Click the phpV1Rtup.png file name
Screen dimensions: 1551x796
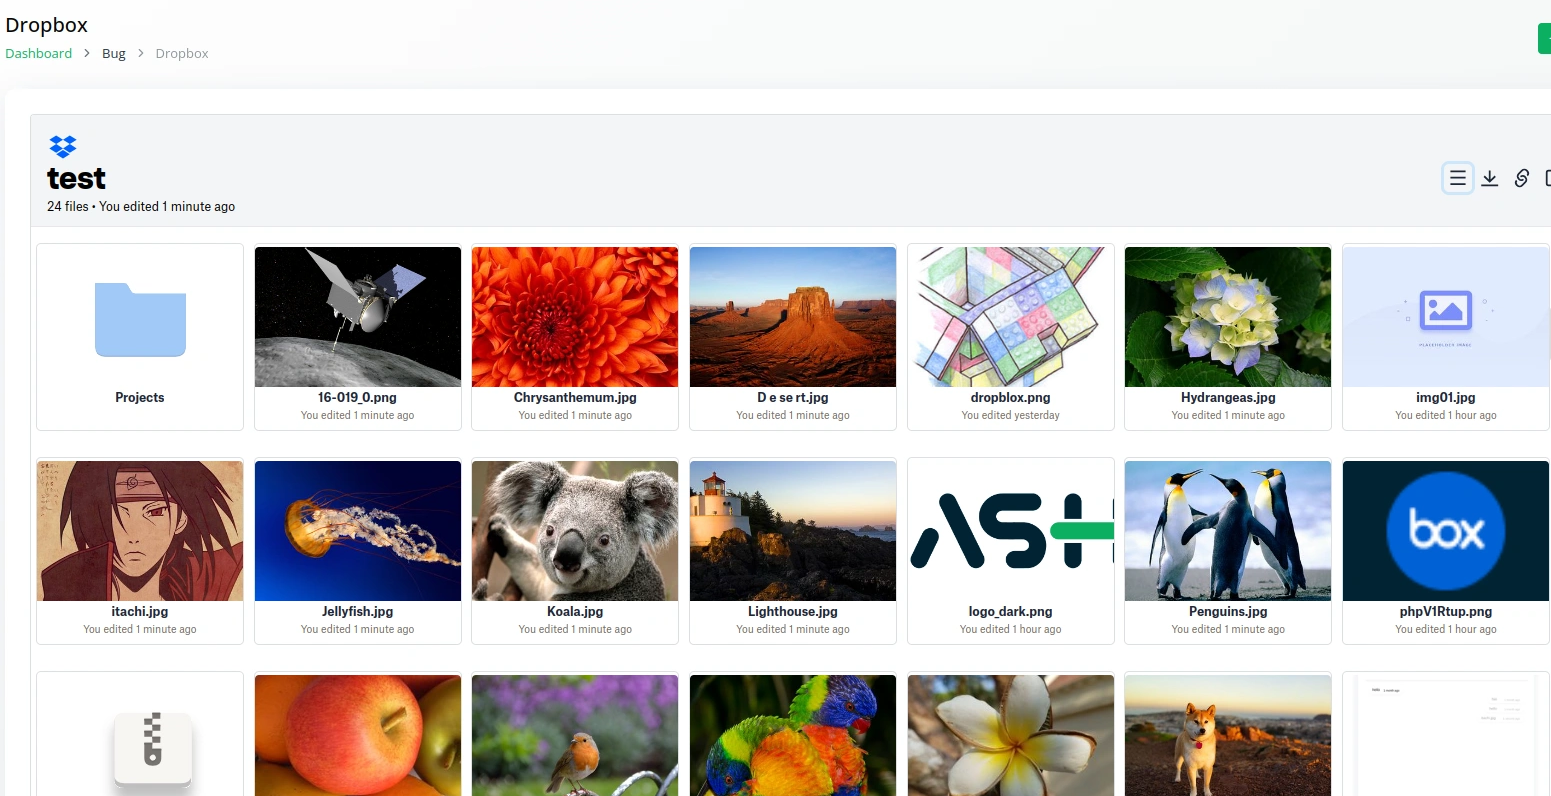(1446, 611)
